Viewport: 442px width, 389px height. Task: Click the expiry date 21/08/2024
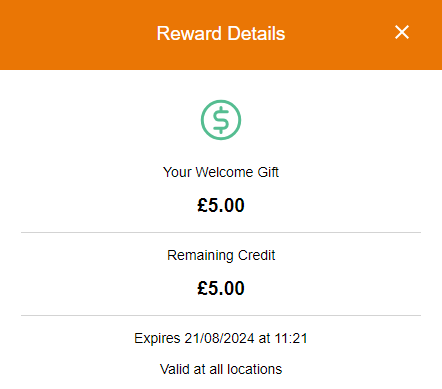[220, 338]
